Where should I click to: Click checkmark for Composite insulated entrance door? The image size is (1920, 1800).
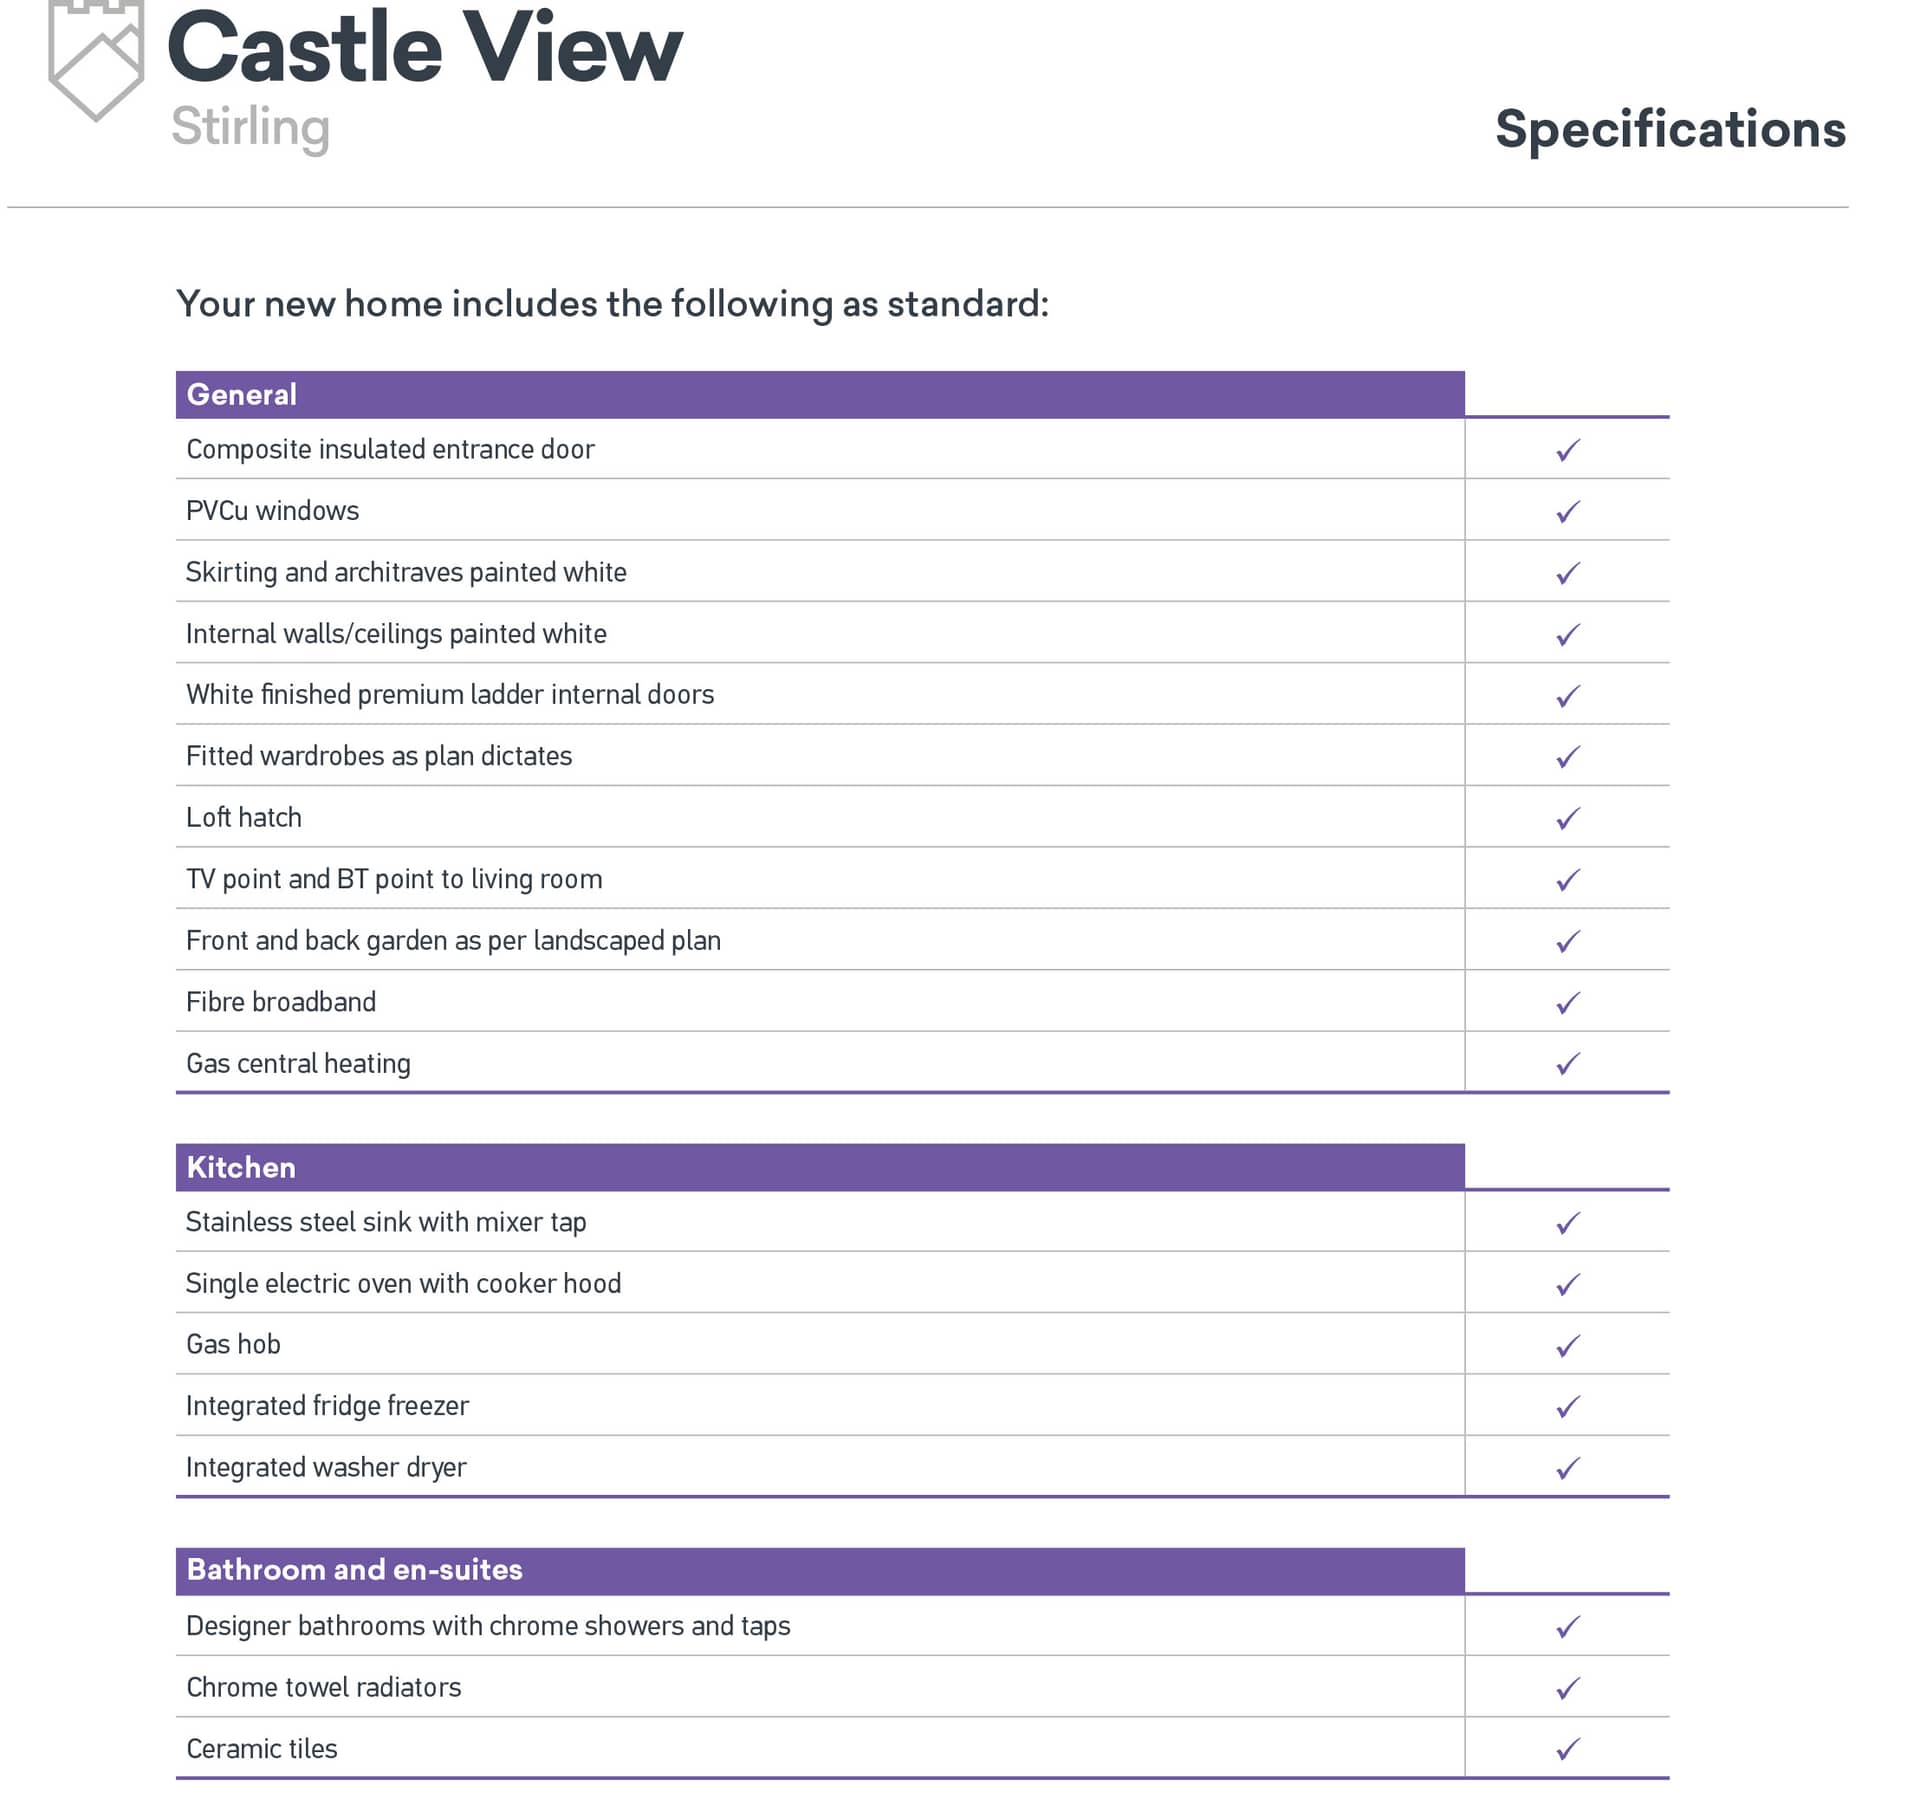1567,450
